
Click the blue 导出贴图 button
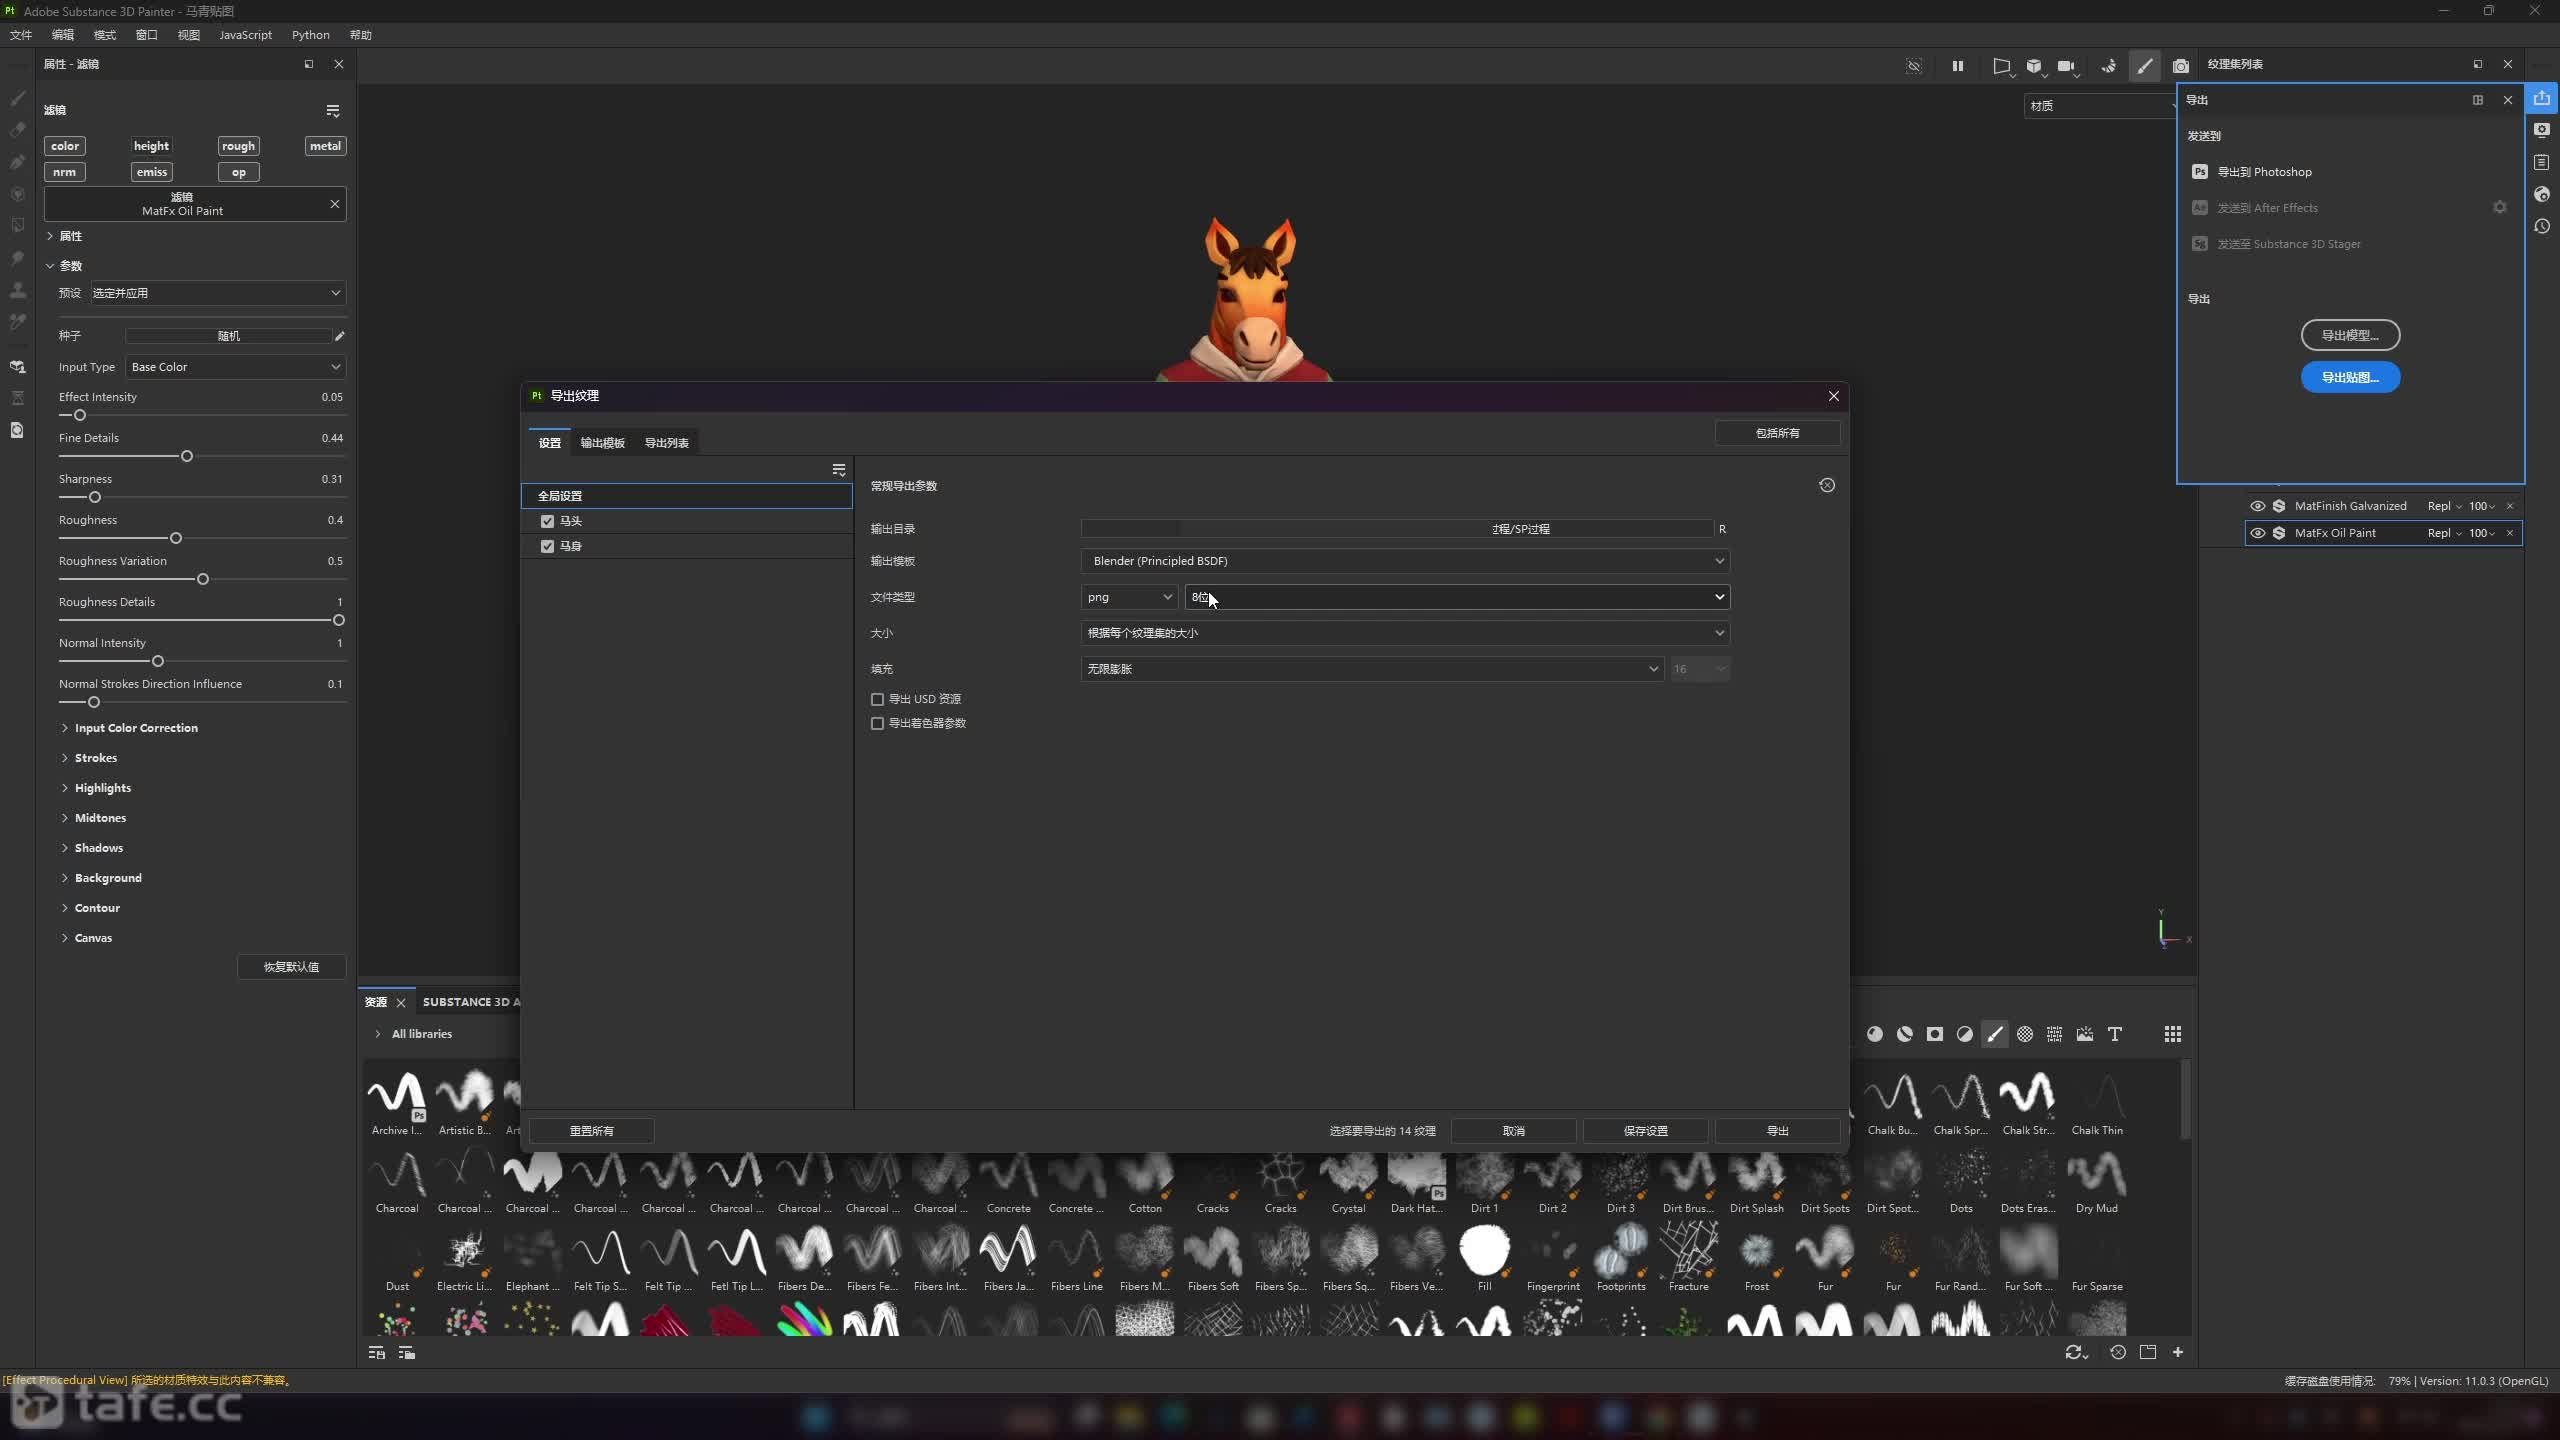[x=2349, y=377]
